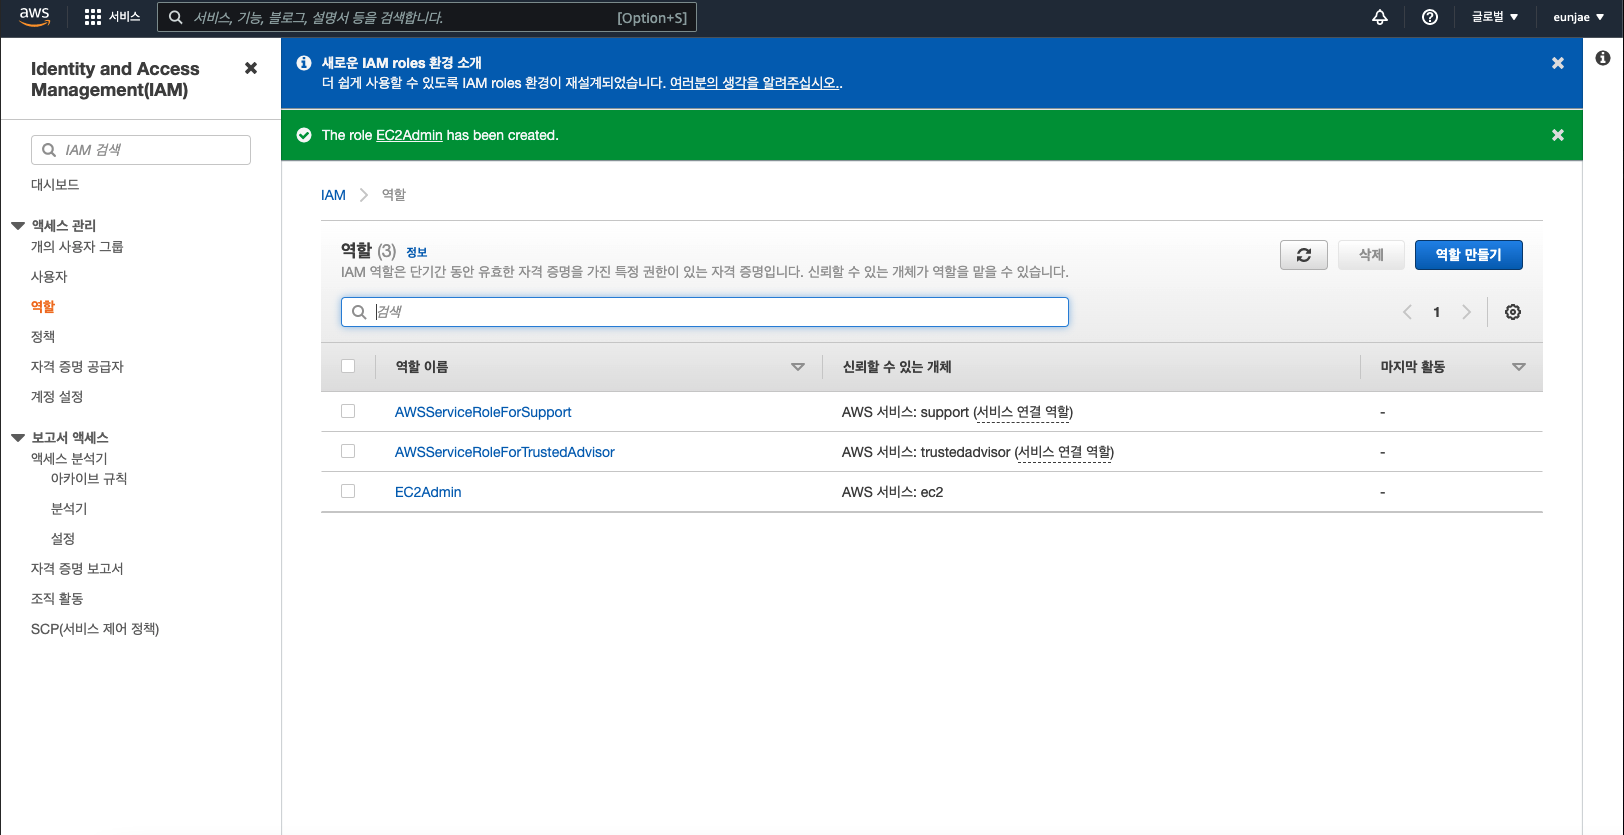The image size is (1624, 835).
Task: Close the IAM navigation sidebar
Action: coord(251,68)
